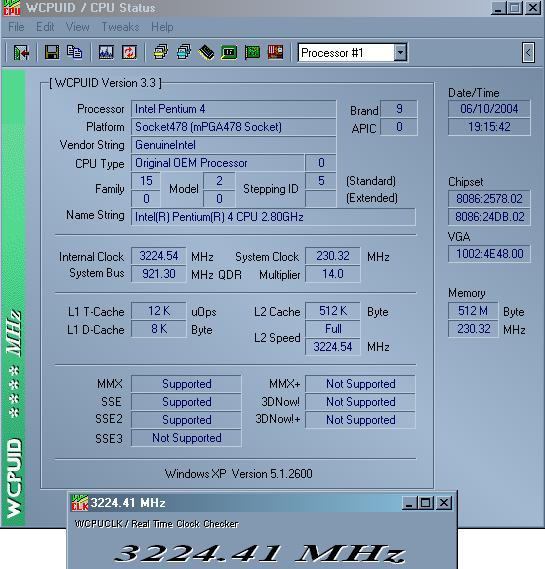Click 'Windows XP Version 5.1.2600' text
Viewport: 545px width, 569px height.
[238, 474]
